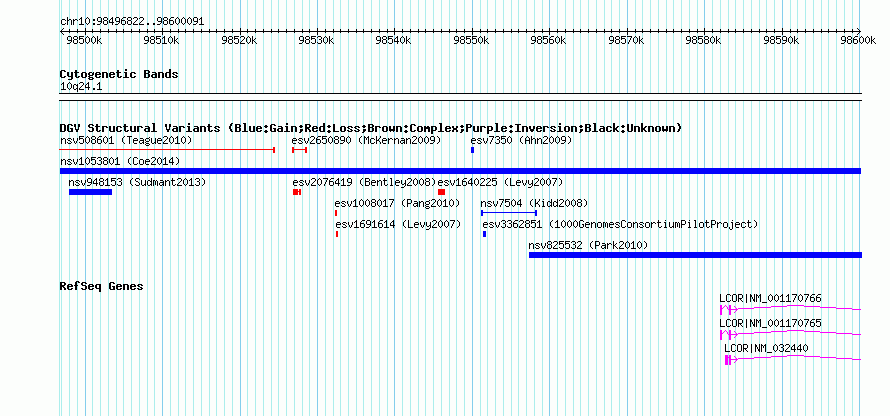Click the 98520k ruler tick label
This screenshot has width=890, height=416.
click(239, 40)
